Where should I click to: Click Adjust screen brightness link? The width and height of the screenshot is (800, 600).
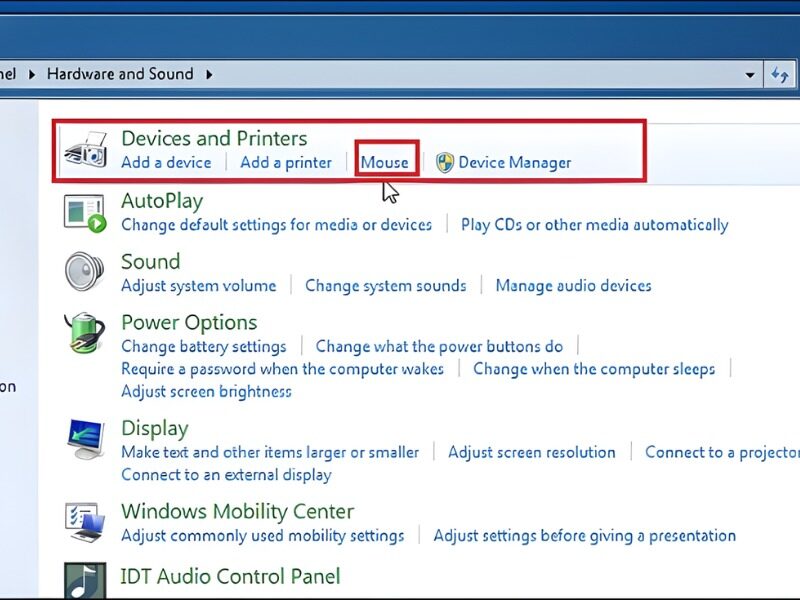(206, 391)
